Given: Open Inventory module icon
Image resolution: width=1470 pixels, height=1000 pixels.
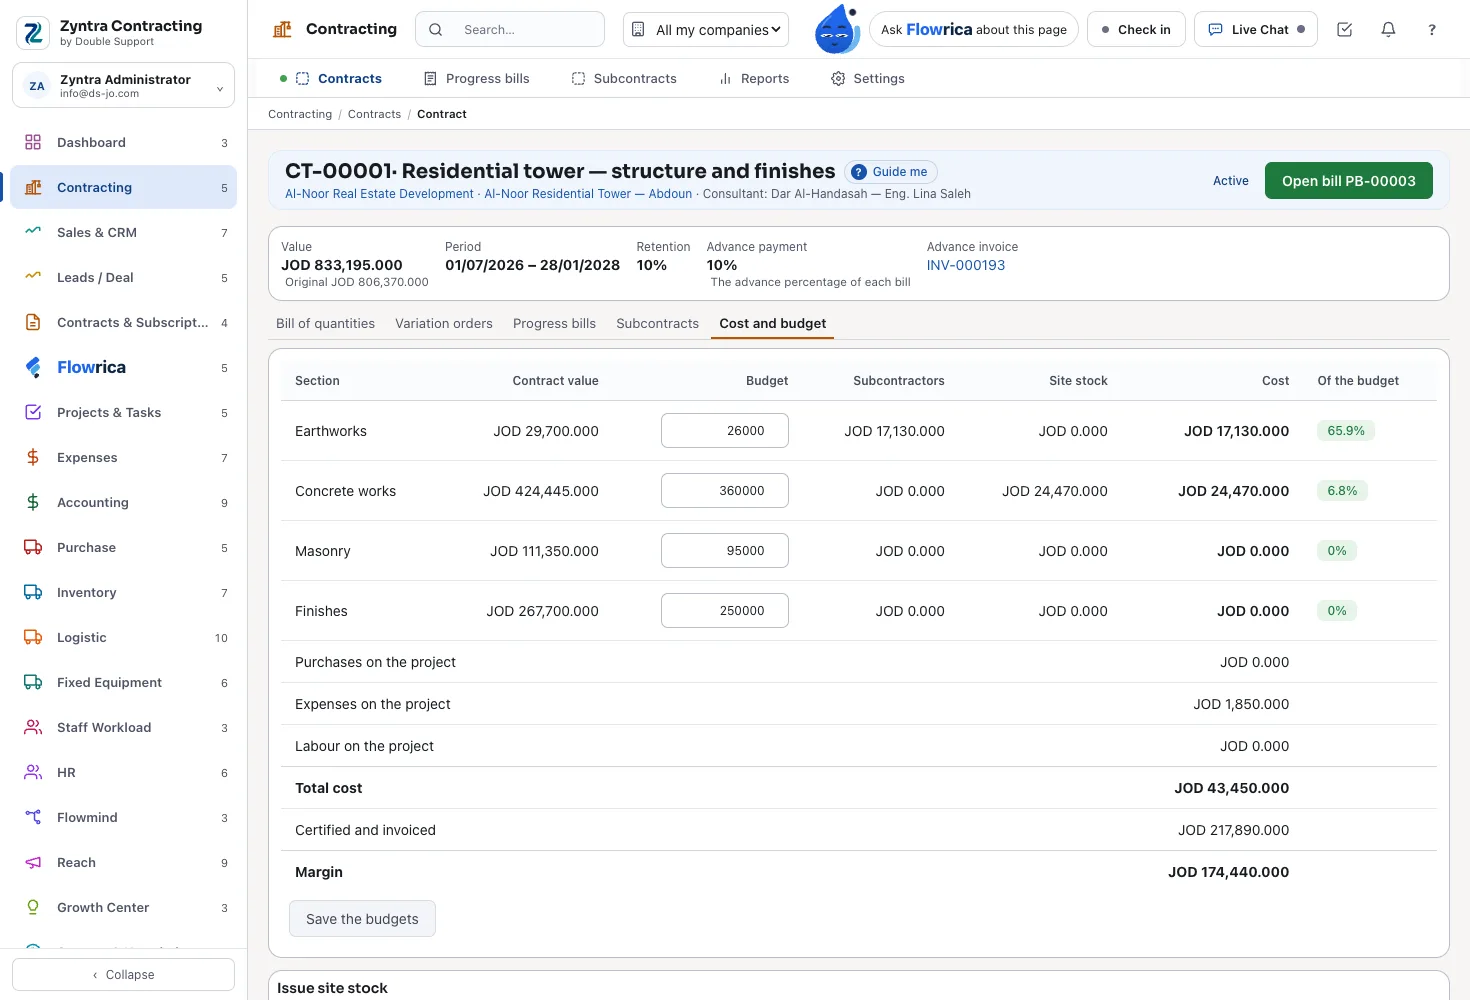Looking at the screenshot, I should click(x=33, y=592).
